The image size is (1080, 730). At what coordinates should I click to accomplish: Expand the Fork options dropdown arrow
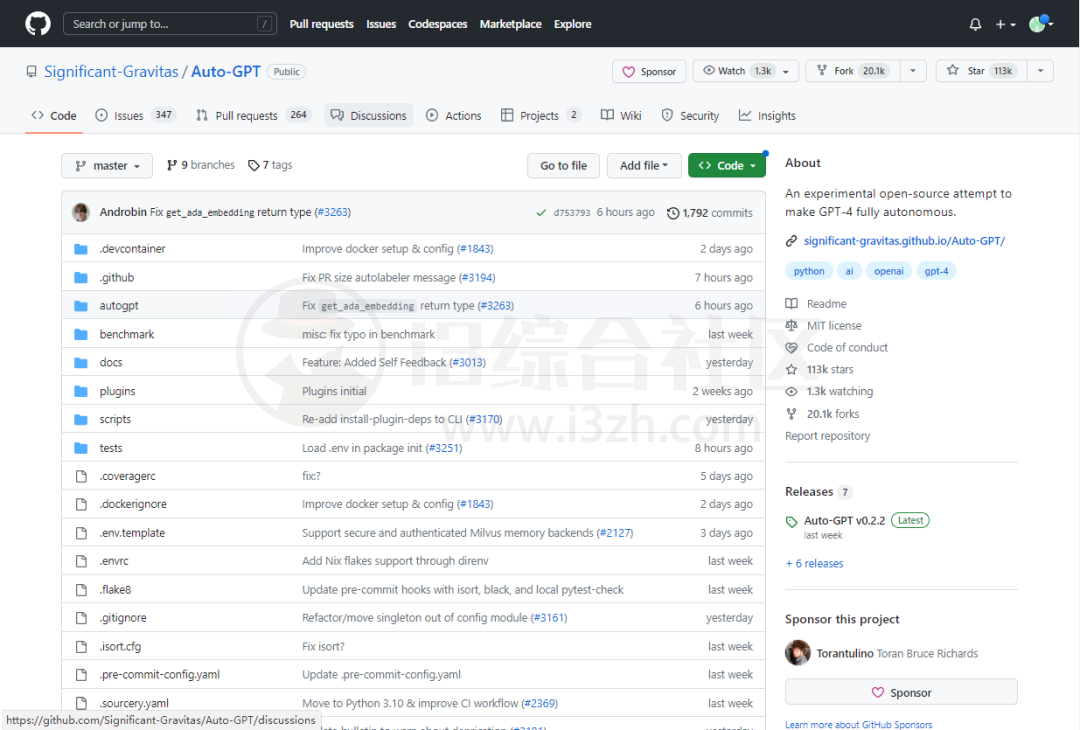tap(913, 71)
